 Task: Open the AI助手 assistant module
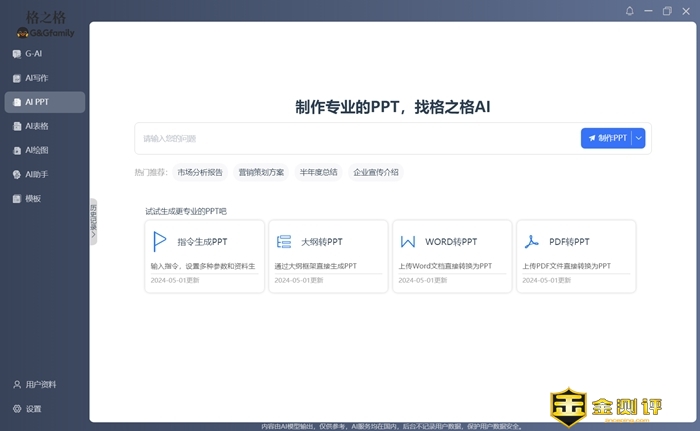tap(36, 174)
